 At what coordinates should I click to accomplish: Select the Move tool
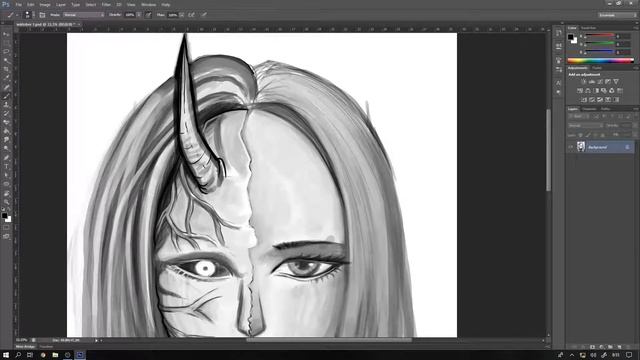coord(6,34)
